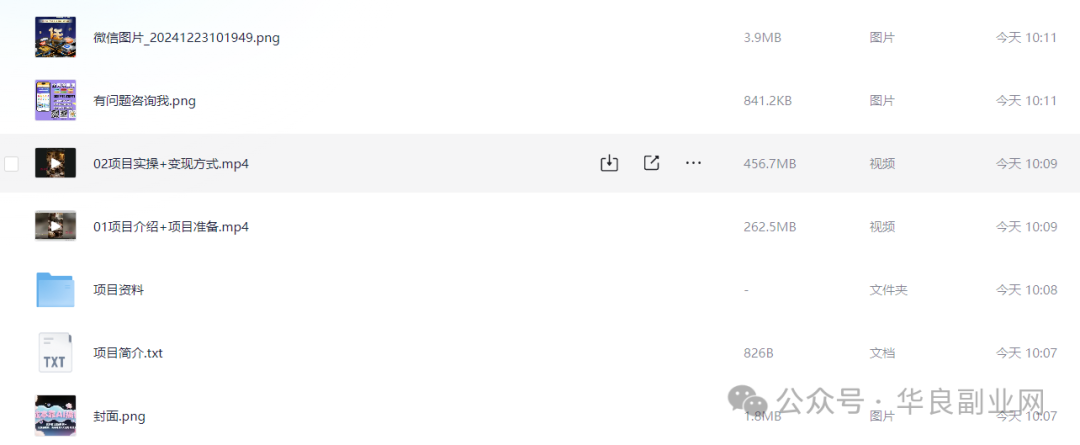This screenshot has width=1080, height=445.
Task: Tick the checkbox beside 02项目实操+变现方式.mp4
Action: (12, 164)
